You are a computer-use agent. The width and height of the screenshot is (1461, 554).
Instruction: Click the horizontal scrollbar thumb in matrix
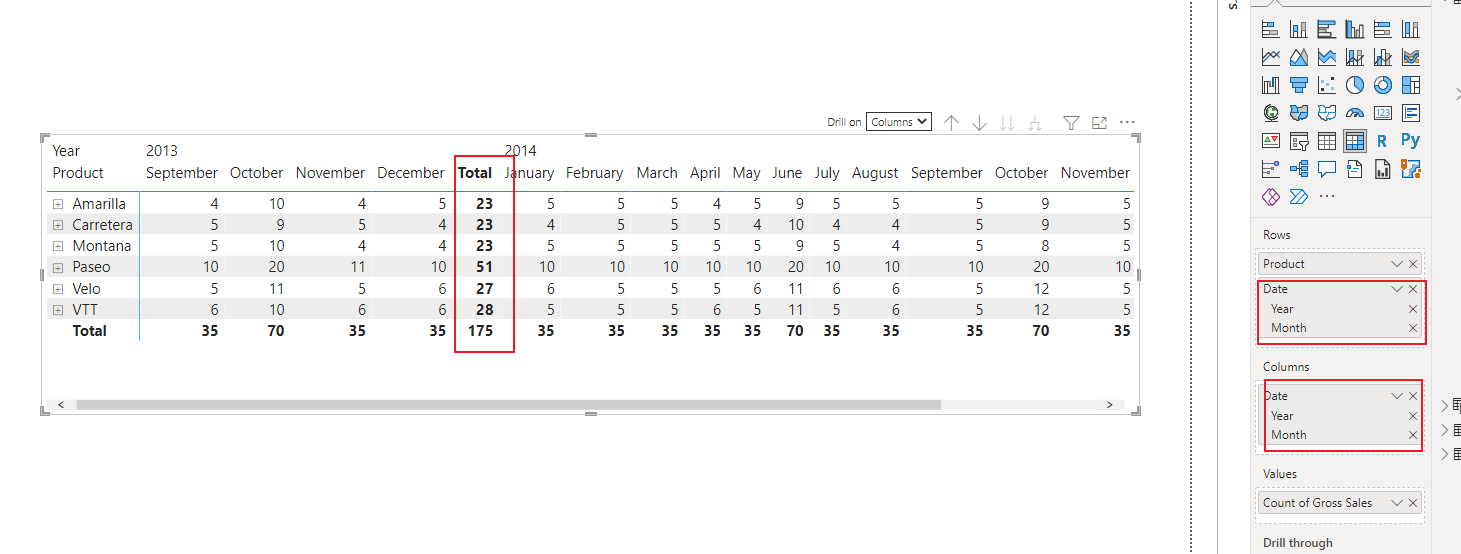click(x=508, y=405)
